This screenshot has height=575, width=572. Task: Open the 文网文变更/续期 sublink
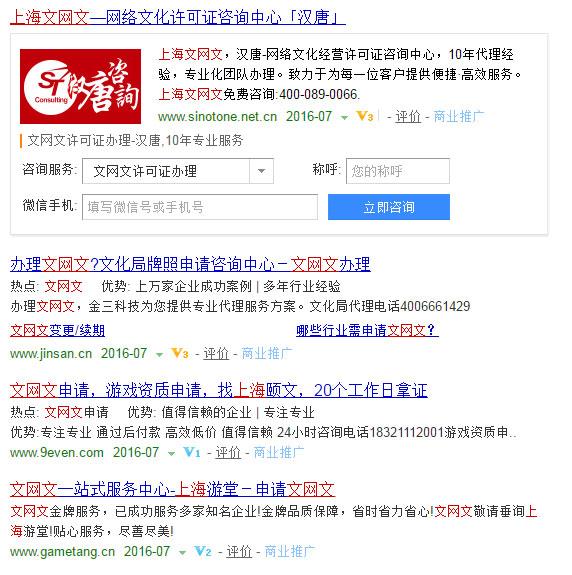57,330
